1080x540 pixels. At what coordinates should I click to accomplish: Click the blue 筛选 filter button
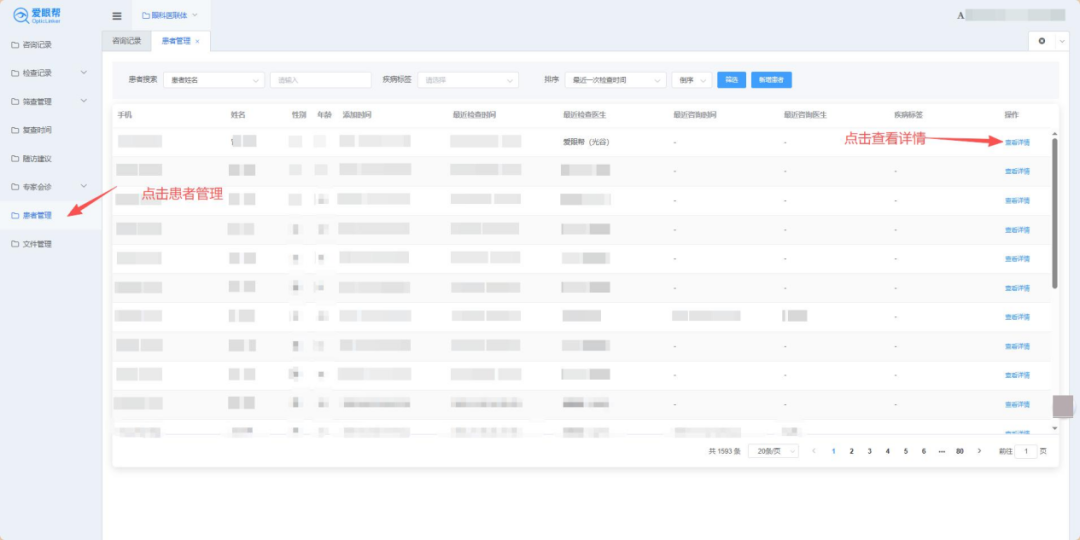(x=732, y=80)
